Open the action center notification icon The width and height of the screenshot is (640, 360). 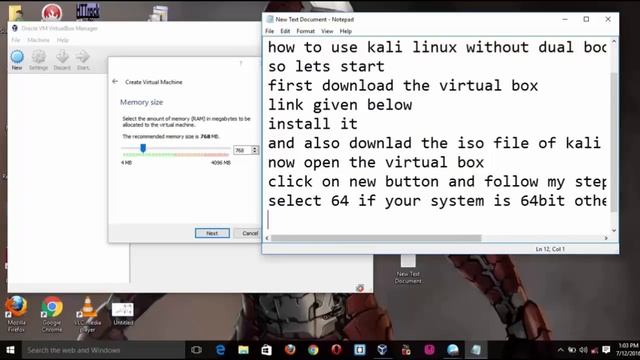pos(606,350)
